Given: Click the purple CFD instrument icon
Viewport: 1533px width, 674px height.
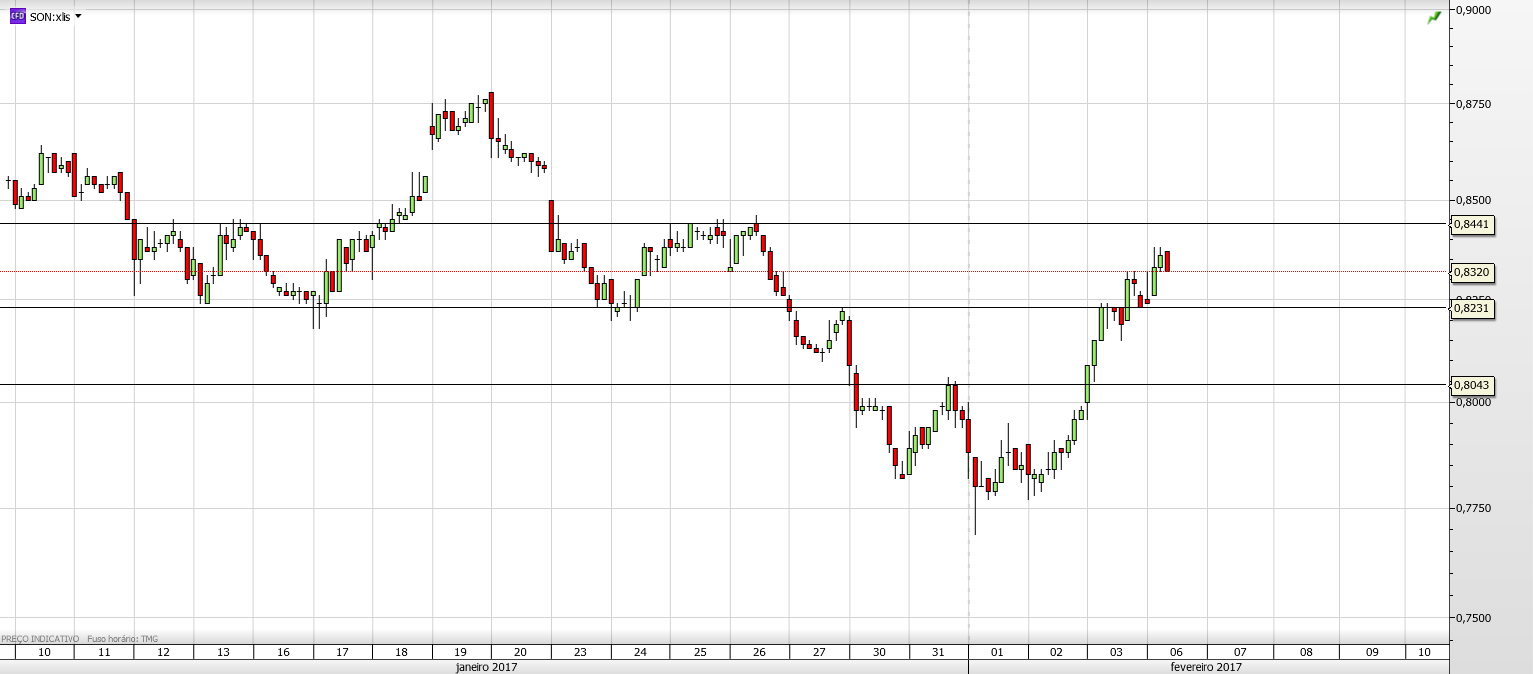Looking at the screenshot, I should click(x=17, y=17).
